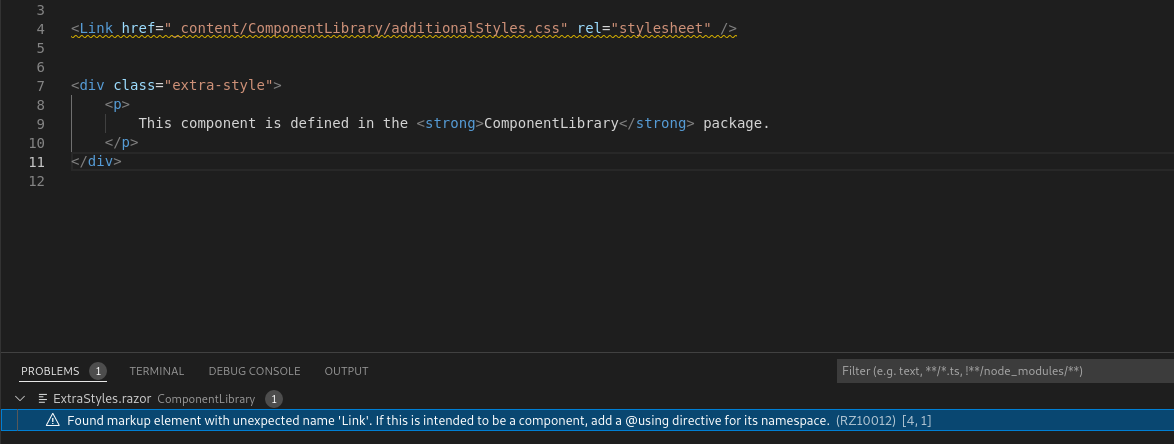
Task: Place cursor on the Link tag name
Action: point(96,29)
